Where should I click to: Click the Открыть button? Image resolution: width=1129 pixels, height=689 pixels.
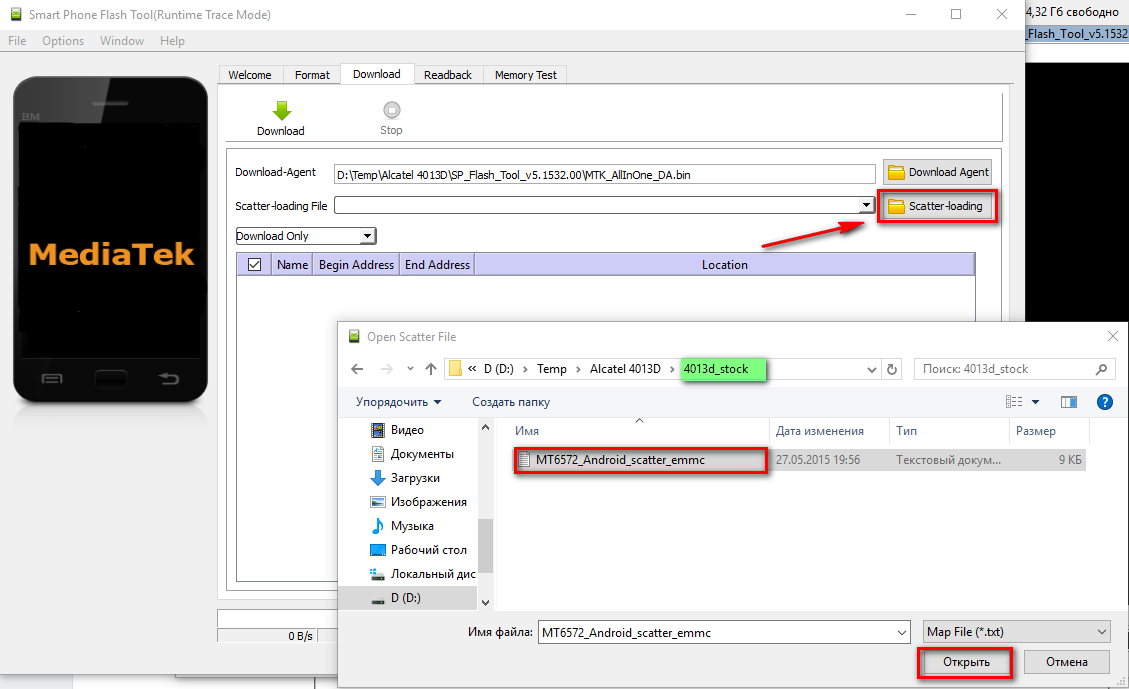click(x=965, y=662)
